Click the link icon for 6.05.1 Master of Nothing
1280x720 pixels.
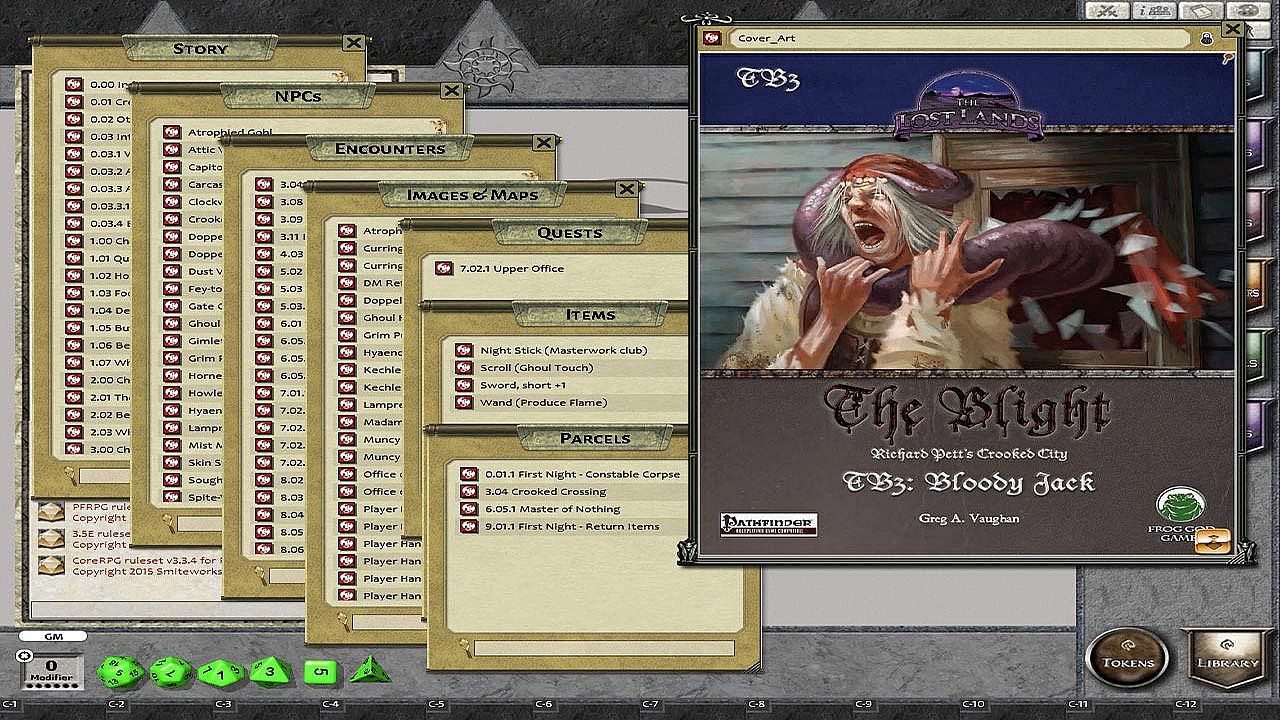tap(468, 509)
